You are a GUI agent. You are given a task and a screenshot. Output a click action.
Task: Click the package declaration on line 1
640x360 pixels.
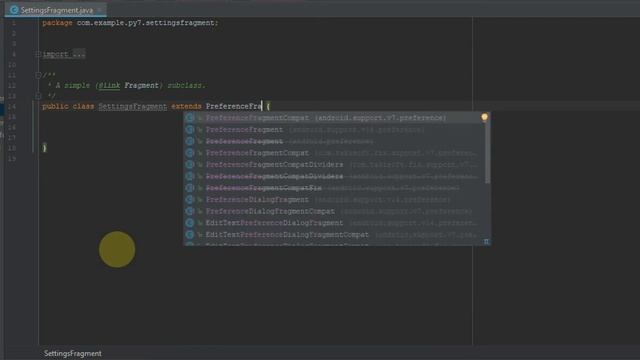[130, 23]
